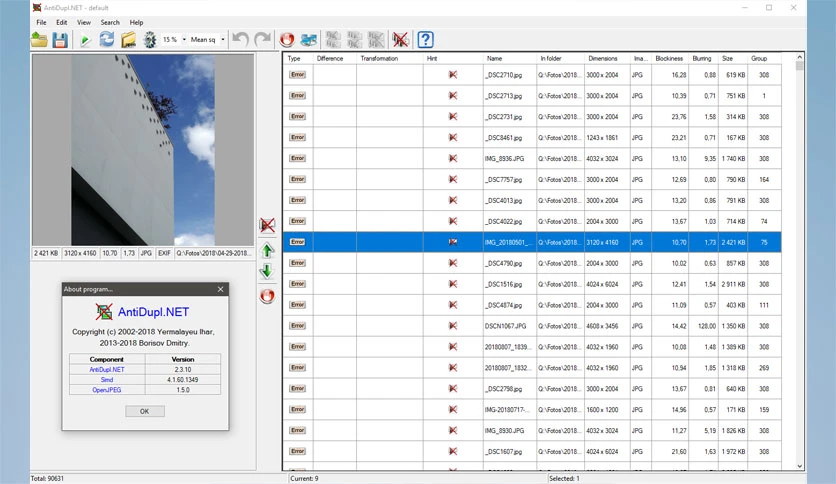Open options gear icon in toolbar

[x=150, y=39]
